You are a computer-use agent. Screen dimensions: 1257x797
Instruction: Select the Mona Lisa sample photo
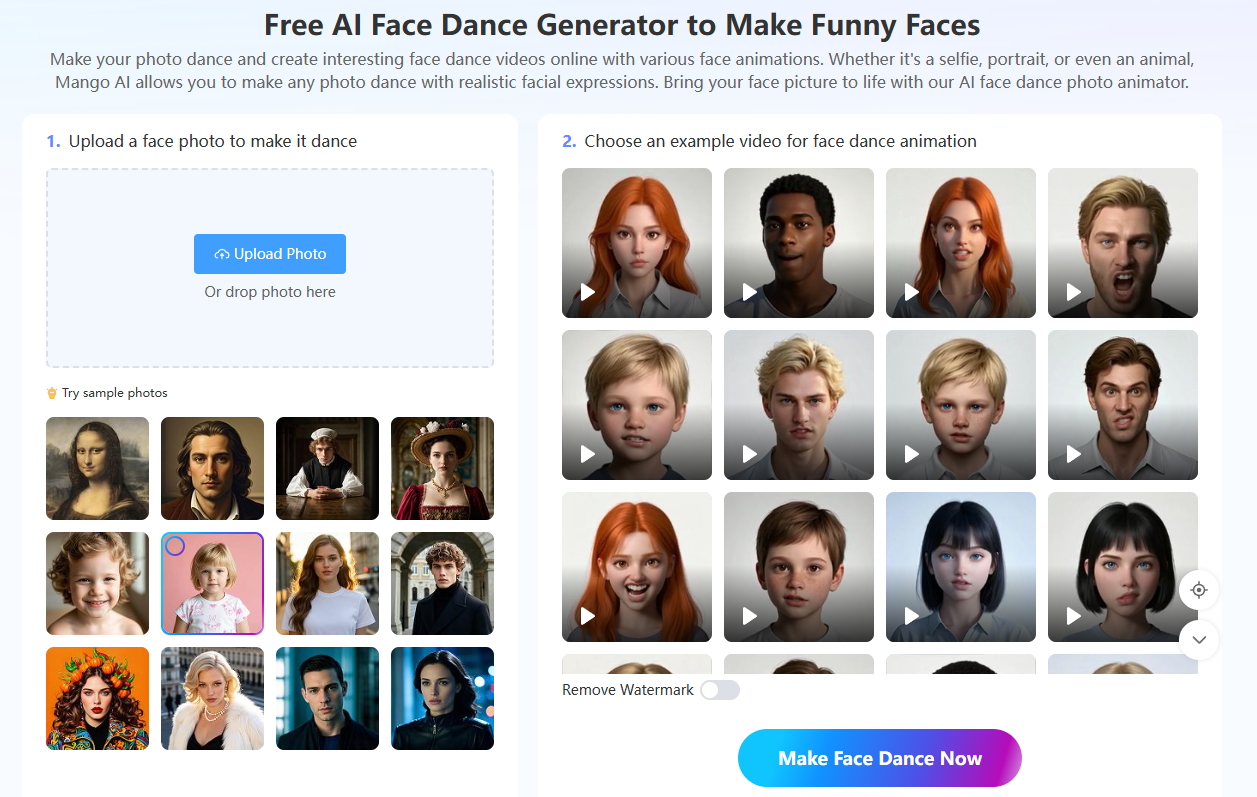point(97,468)
